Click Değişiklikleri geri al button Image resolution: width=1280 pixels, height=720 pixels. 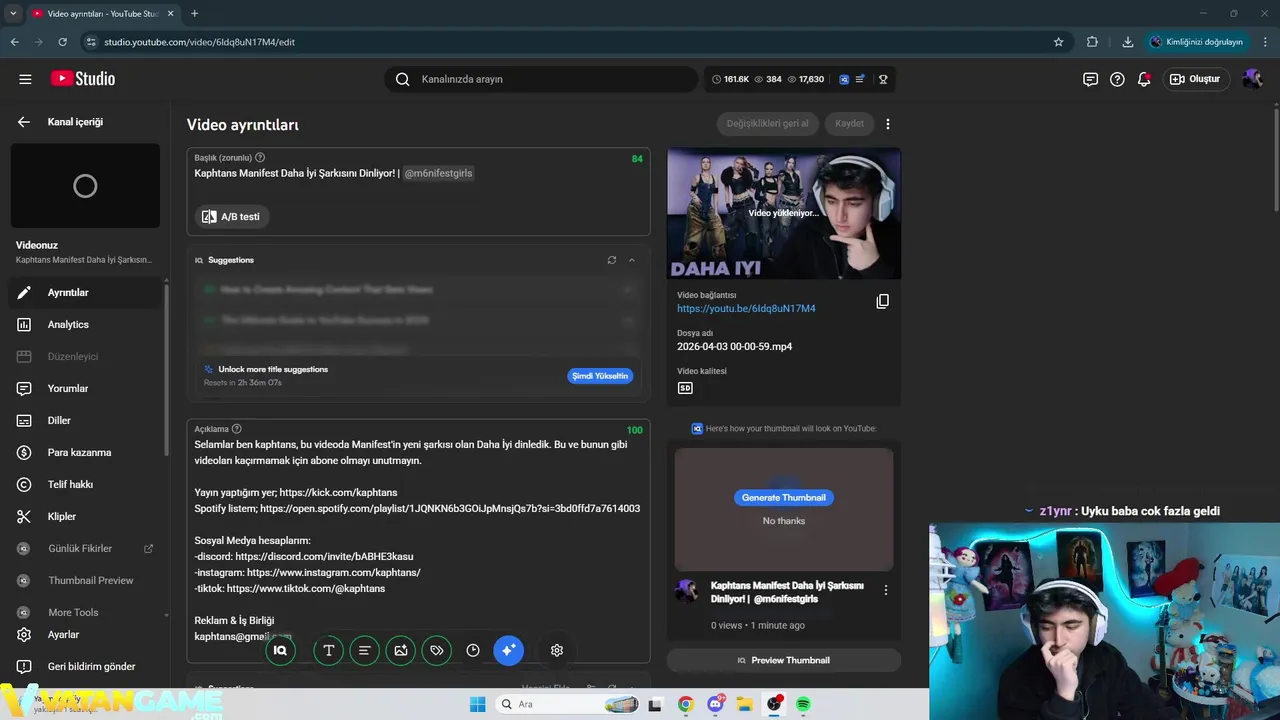(x=767, y=124)
